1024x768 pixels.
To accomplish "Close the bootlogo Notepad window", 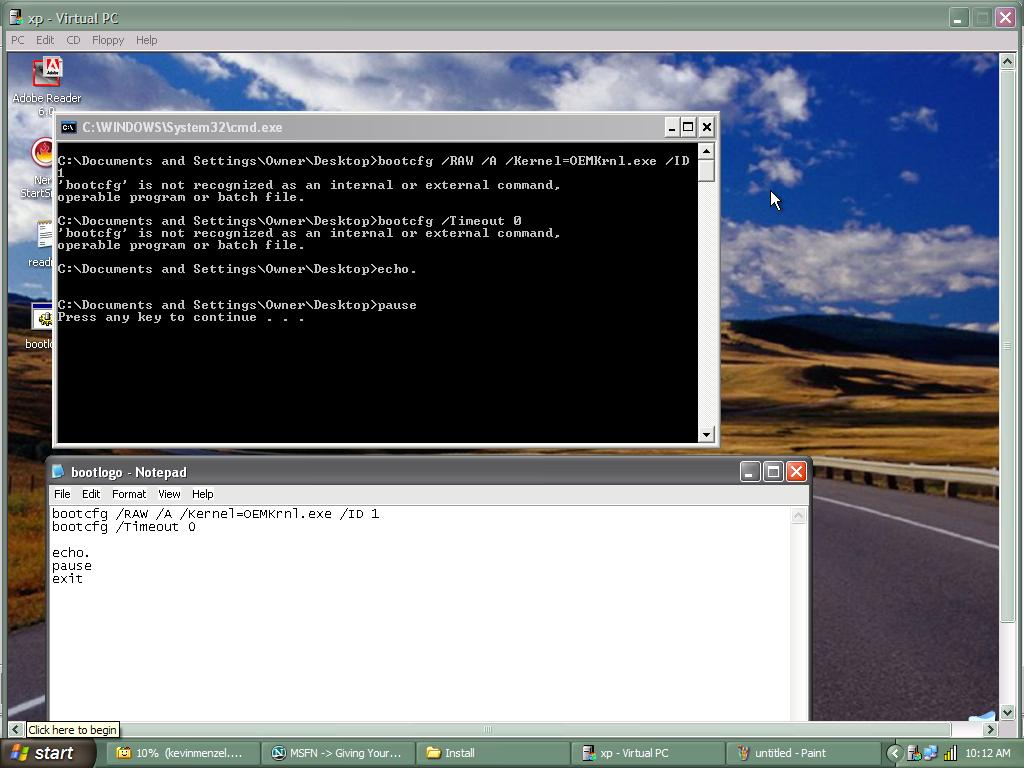I will [x=797, y=472].
